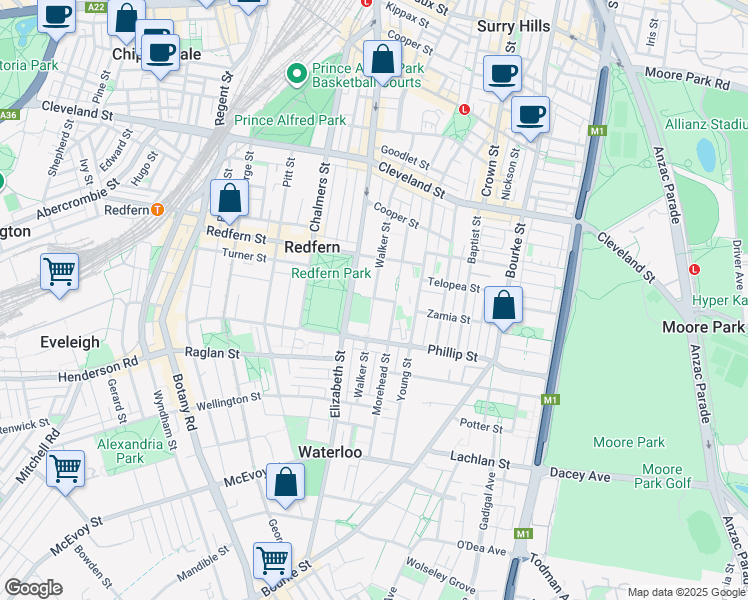This screenshot has width=748, height=600.
Task: Click the Redfern train station icon
Action: [x=157, y=209]
